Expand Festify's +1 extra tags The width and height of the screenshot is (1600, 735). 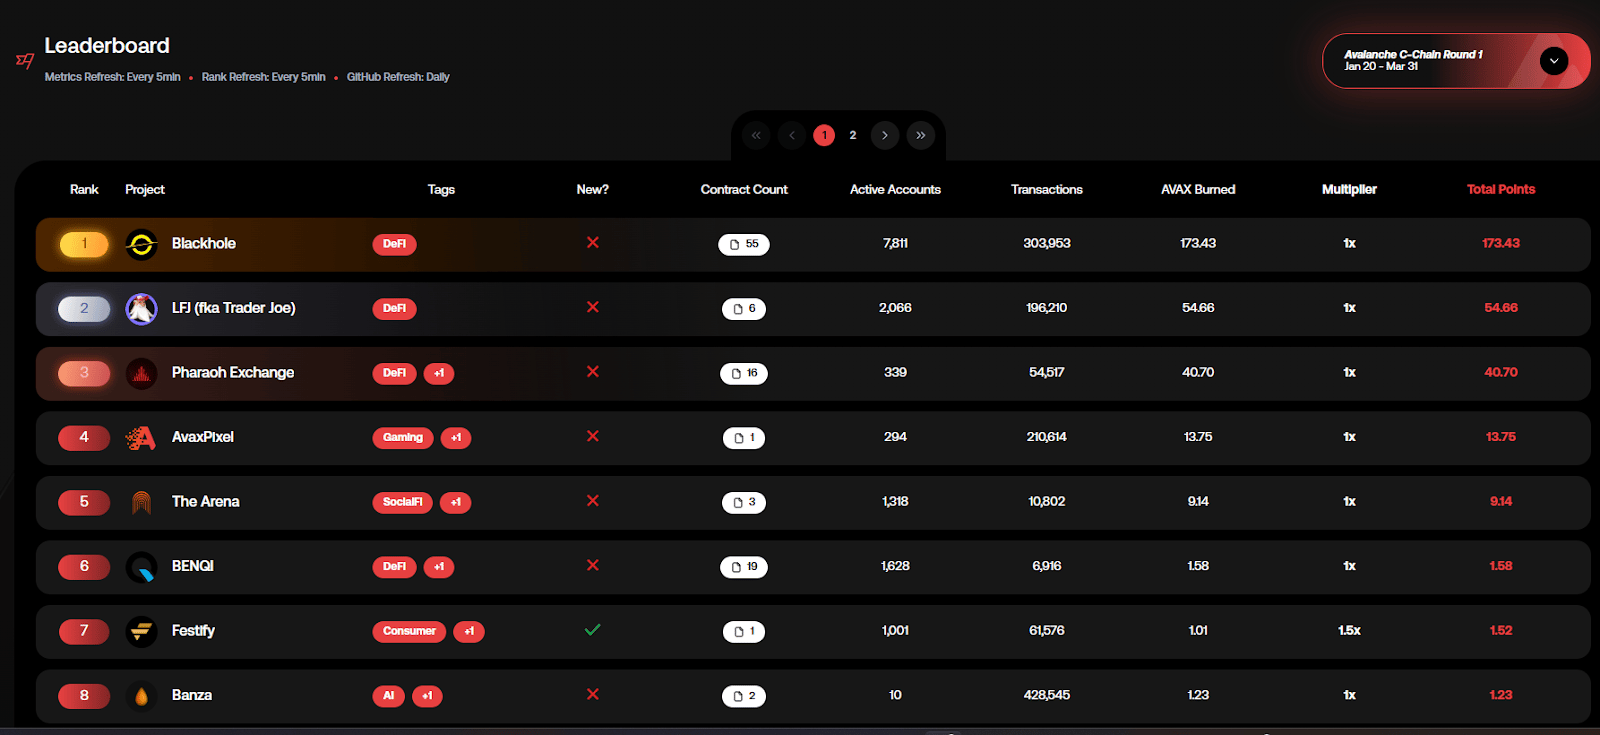tap(469, 631)
